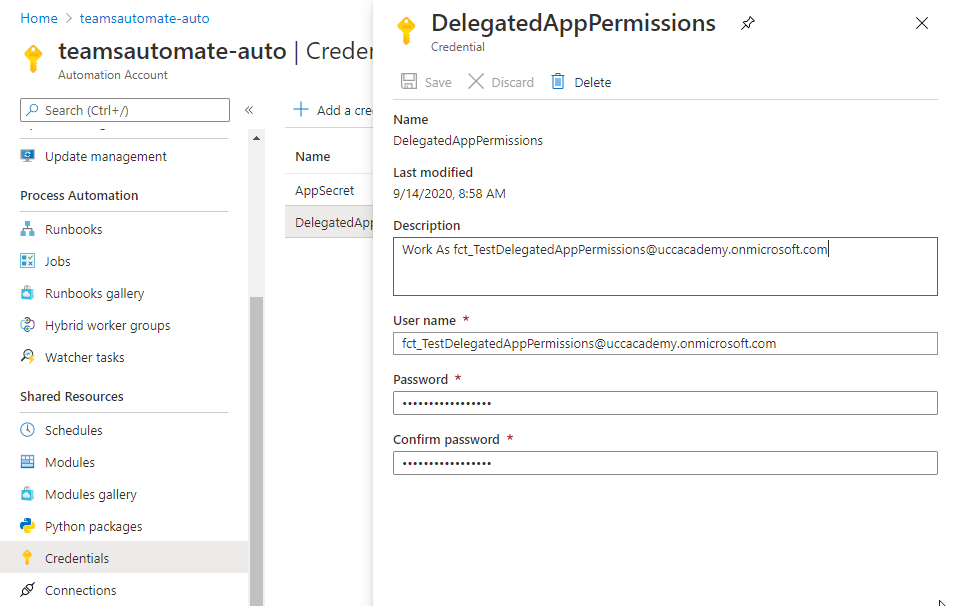This screenshot has width=958, height=606.
Task: Click the Save floppy disk icon
Action: pyautogui.click(x=409, y=81)
